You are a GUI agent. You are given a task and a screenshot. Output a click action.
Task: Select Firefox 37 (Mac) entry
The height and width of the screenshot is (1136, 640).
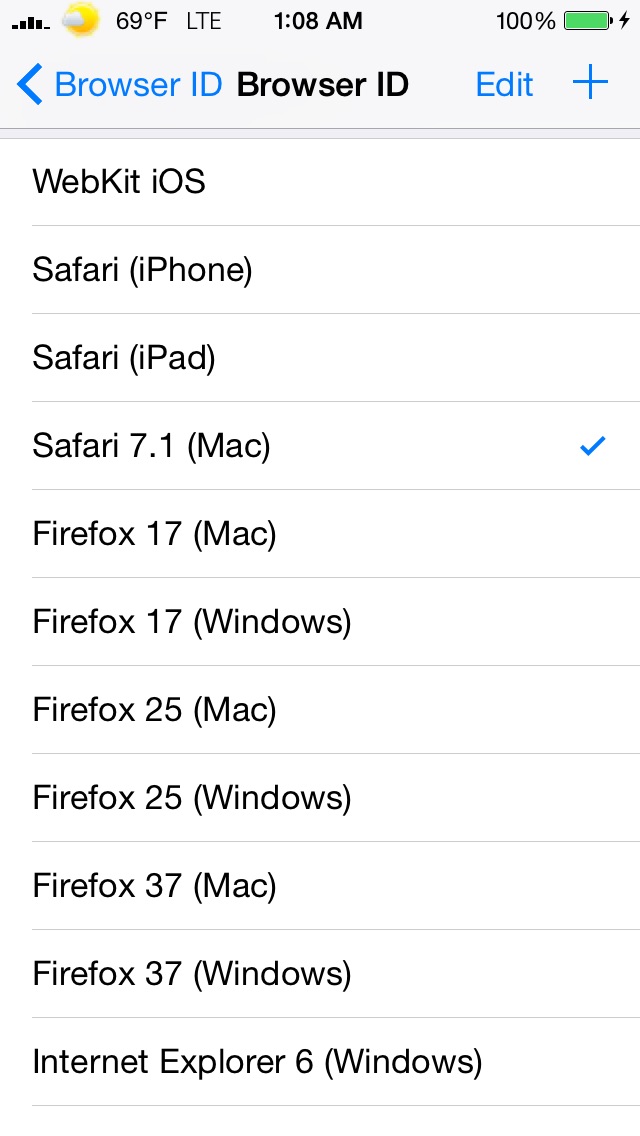tap(320, 886)
